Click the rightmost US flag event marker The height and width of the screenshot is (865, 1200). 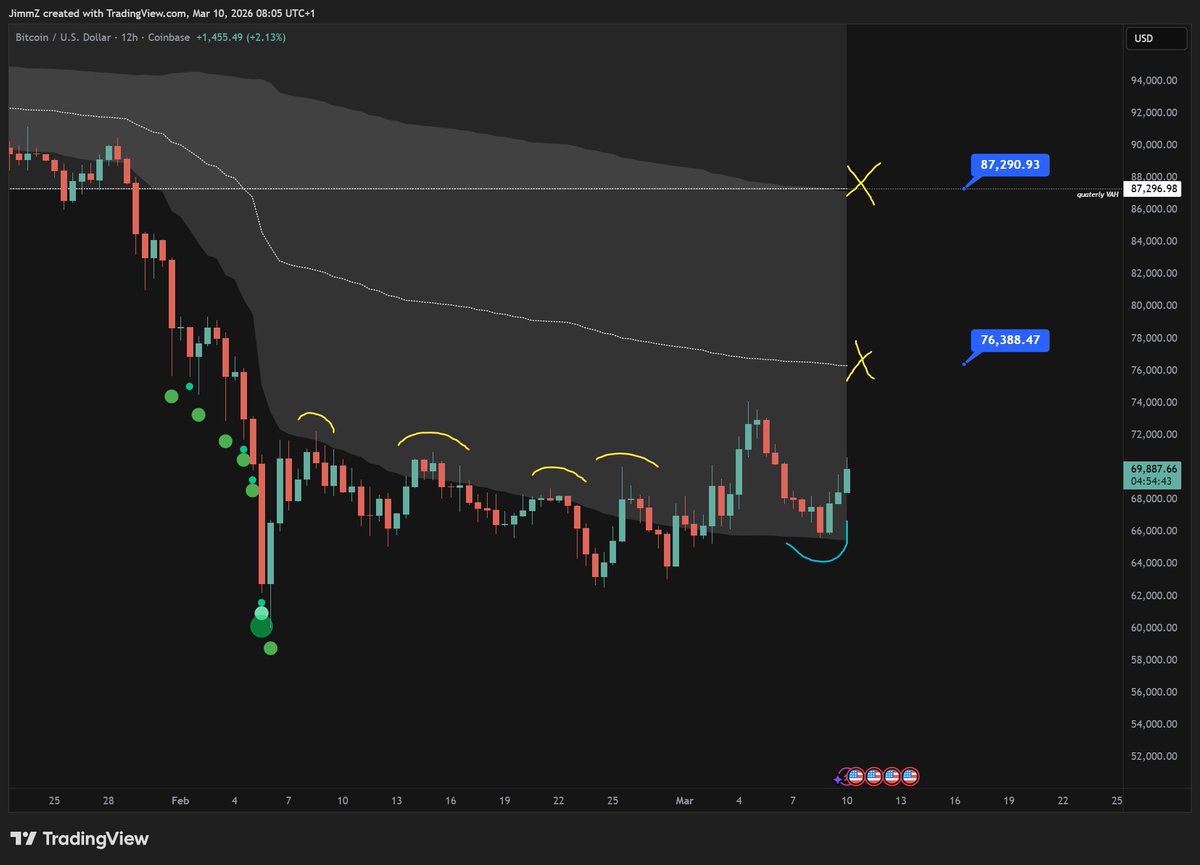pyautogui.click(x=910, y=776)
